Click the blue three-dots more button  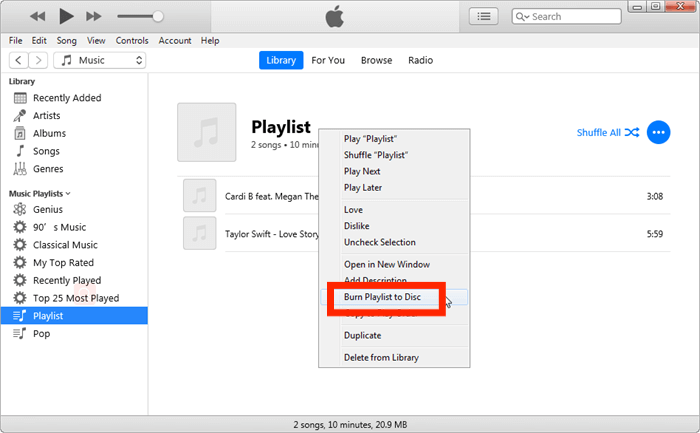[658, 133]
